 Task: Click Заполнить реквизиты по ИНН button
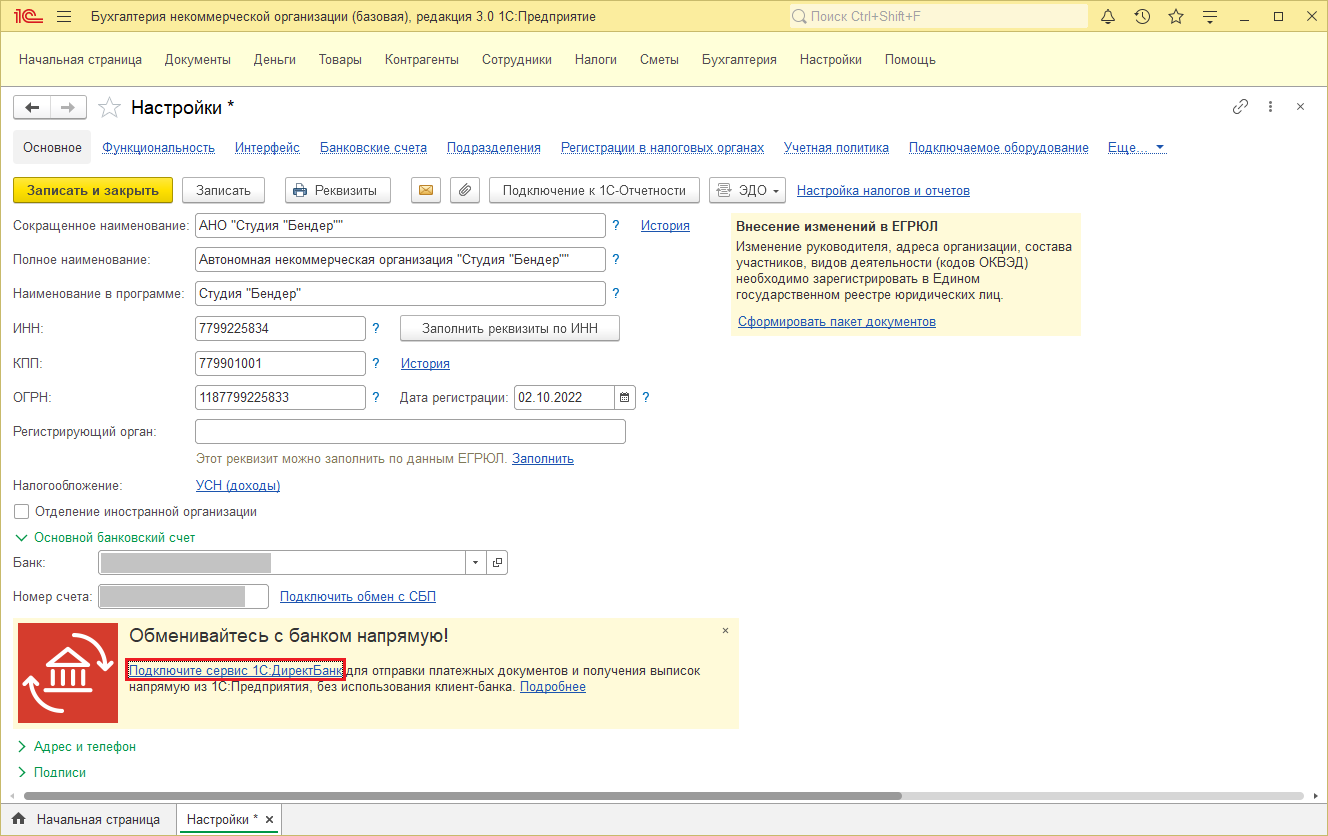510,328
